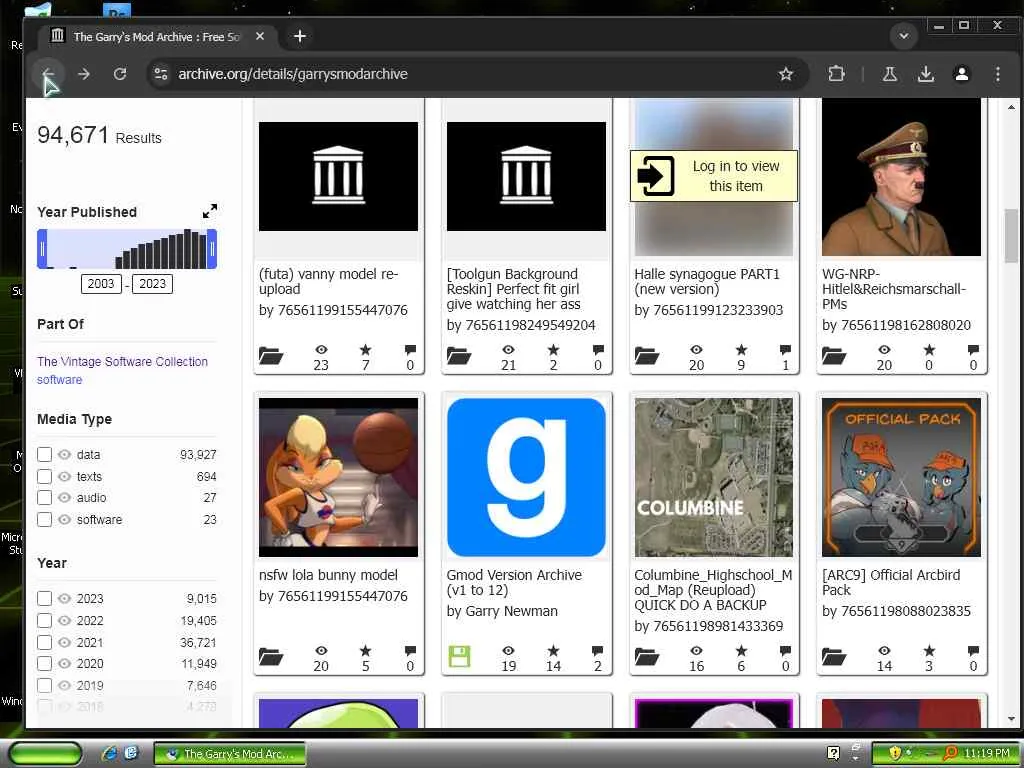Click the left year range handle

[x=42, y=249]
